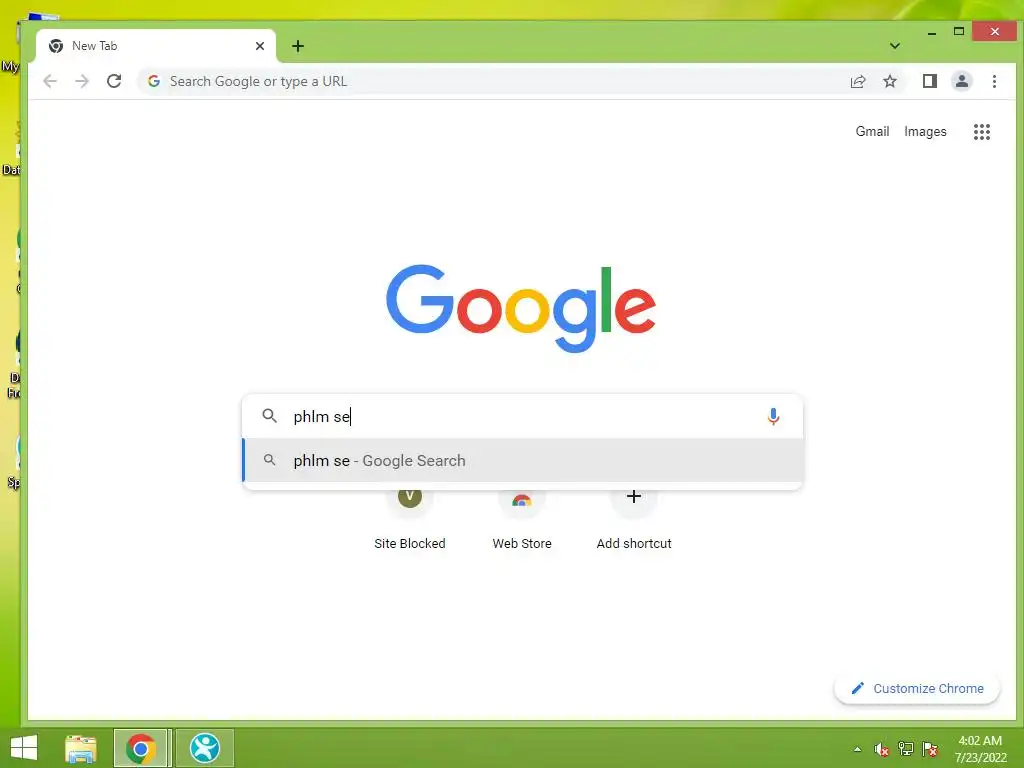Open the Chrome profile avatar
The width and height of the screenshot is (1024, 768).
[961, 81]
